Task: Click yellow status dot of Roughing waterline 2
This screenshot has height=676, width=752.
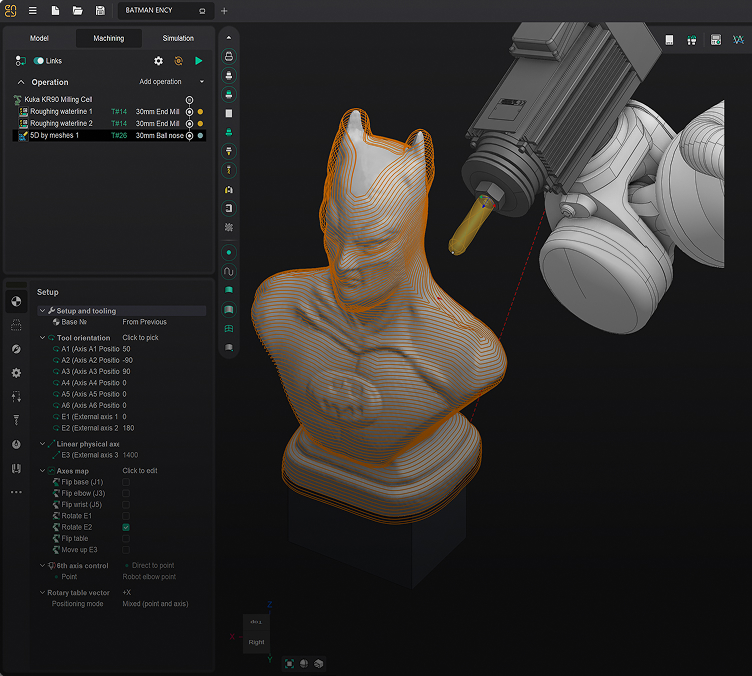Action: click(x=200, y=124)
